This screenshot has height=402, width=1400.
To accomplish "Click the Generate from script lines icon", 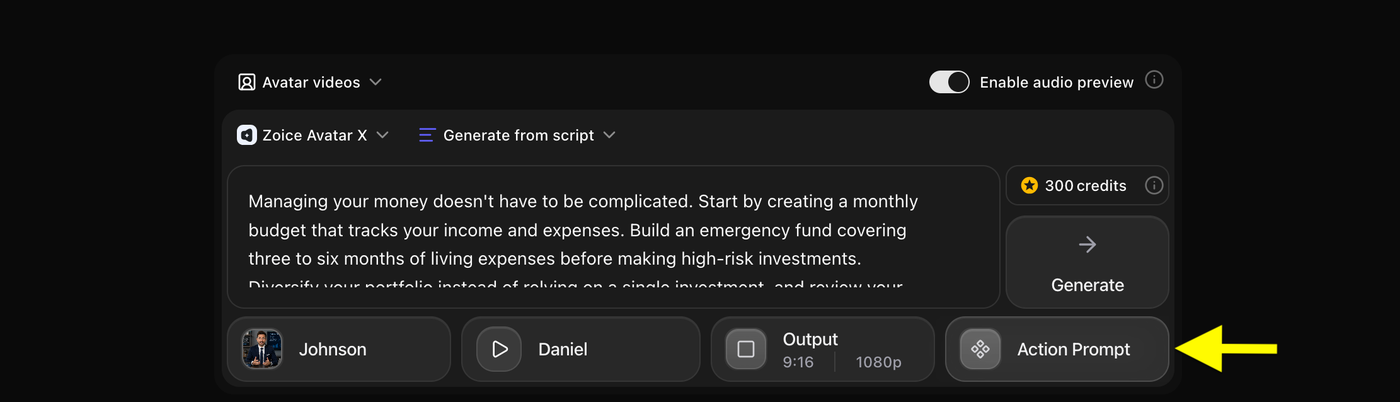I will [x=427, y=135].
